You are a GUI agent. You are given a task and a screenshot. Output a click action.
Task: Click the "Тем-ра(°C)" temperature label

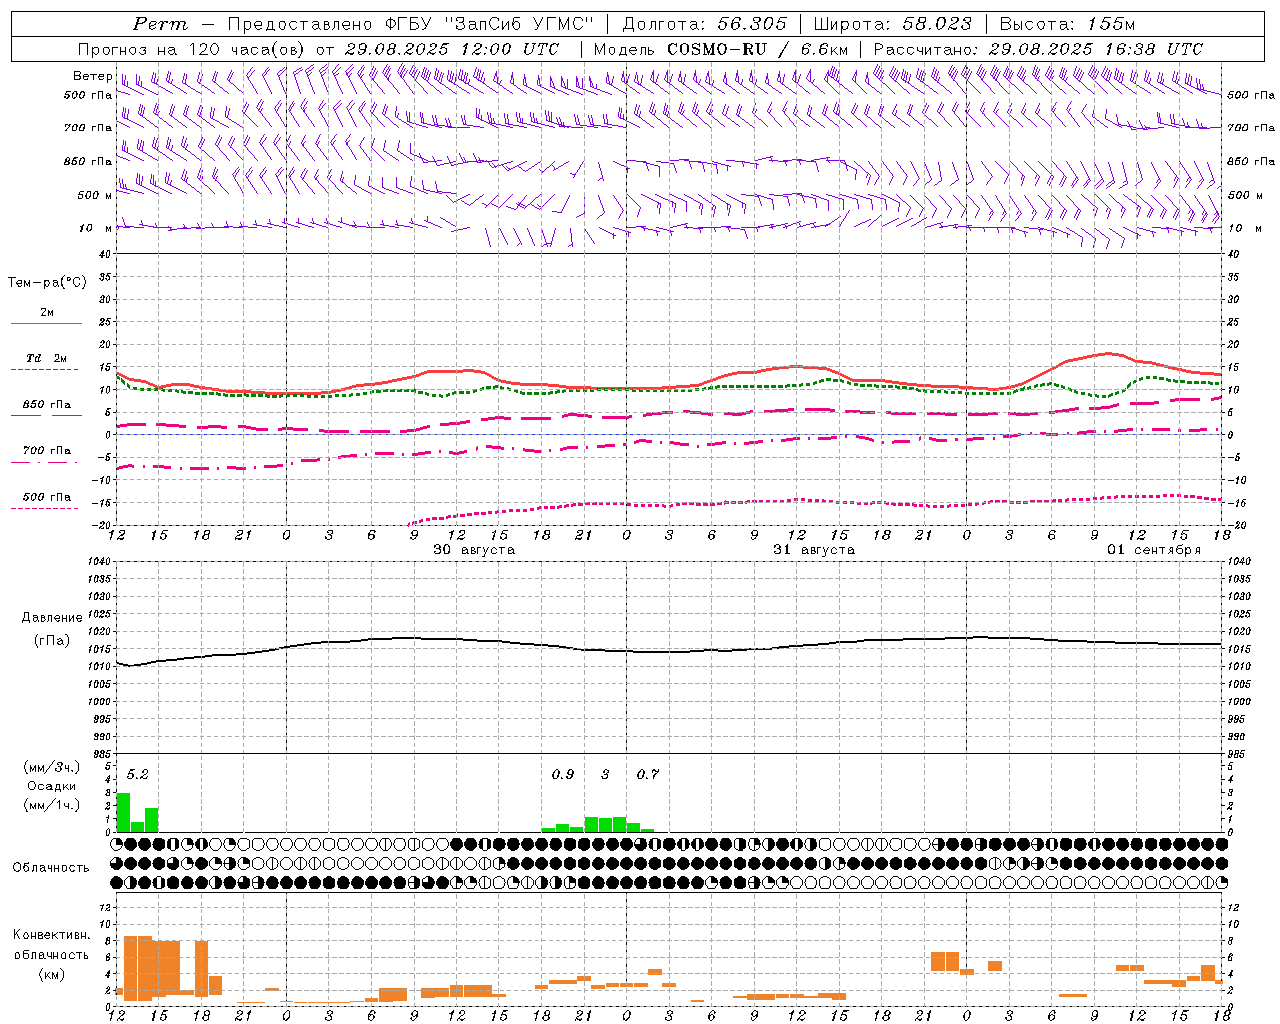click(47, 283)
